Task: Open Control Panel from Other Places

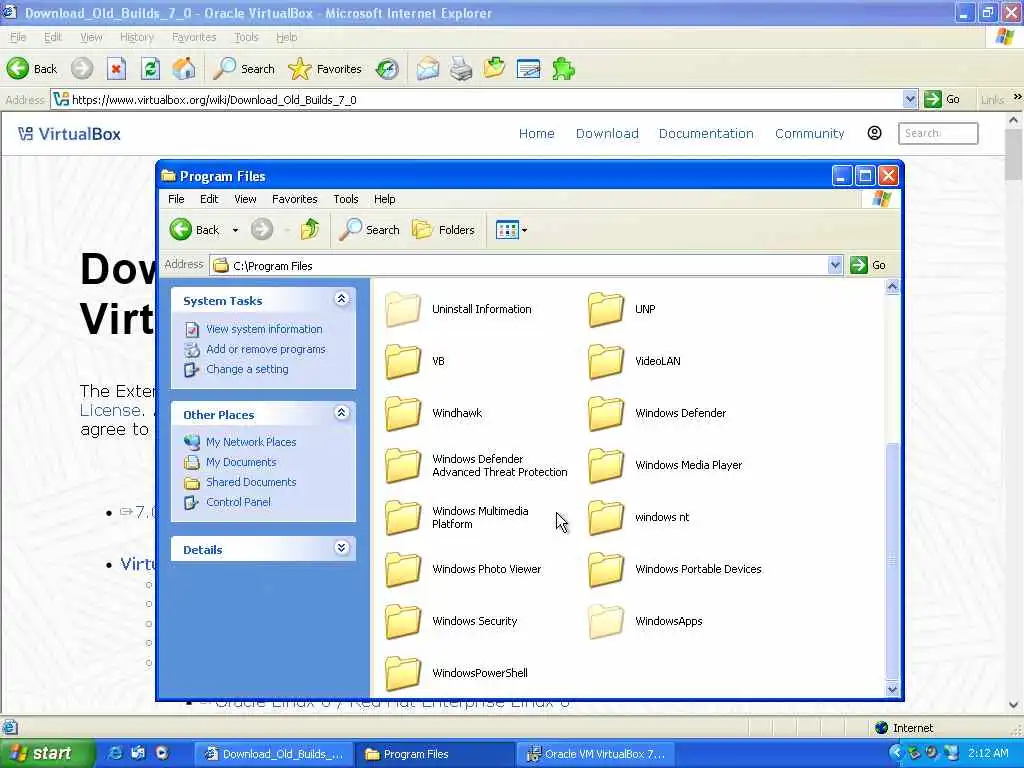Action: [x=238, y=502]
